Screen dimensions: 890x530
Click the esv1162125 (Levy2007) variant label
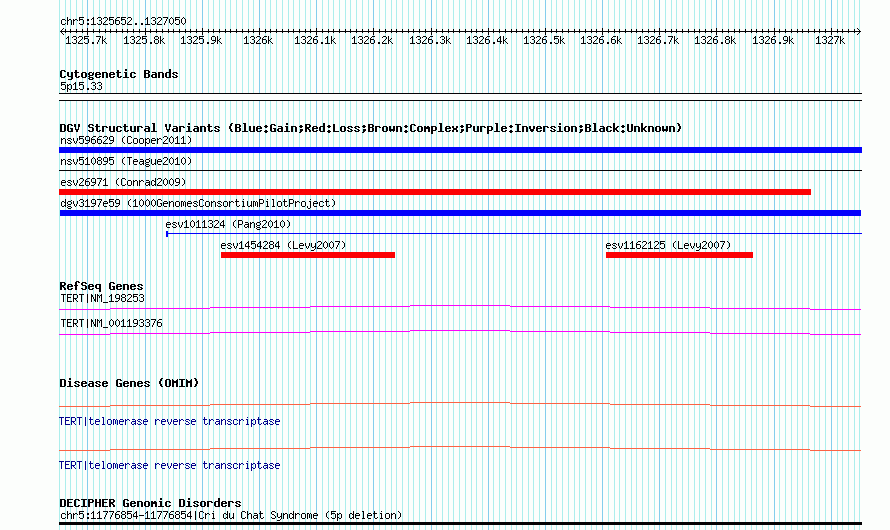[668, 245]
